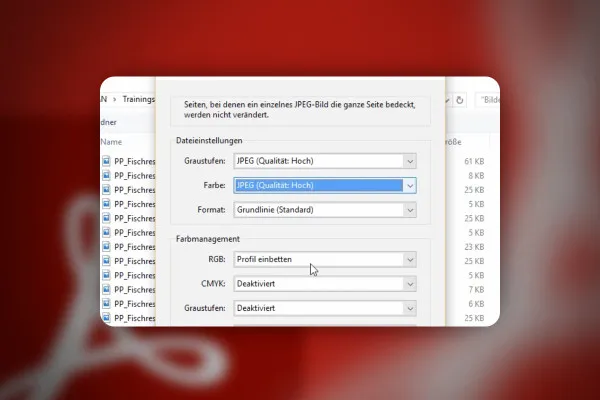Click the Farbmanagement group label
This screenshot has width=600, height=400.
click(208, 239)
